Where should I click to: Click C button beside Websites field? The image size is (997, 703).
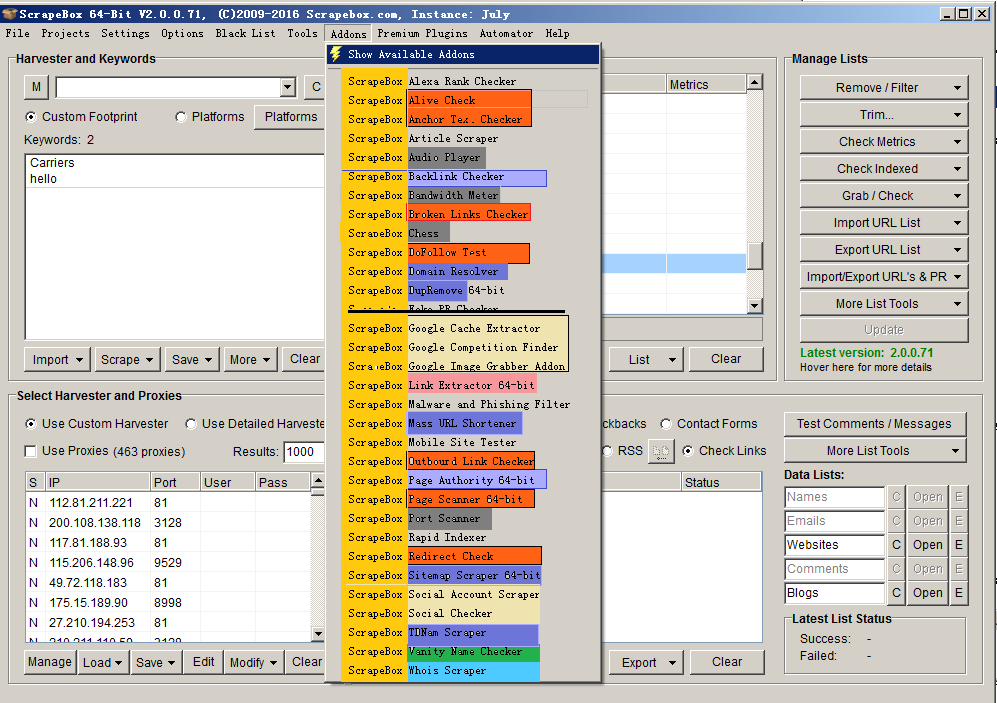[x=896, y=545]
